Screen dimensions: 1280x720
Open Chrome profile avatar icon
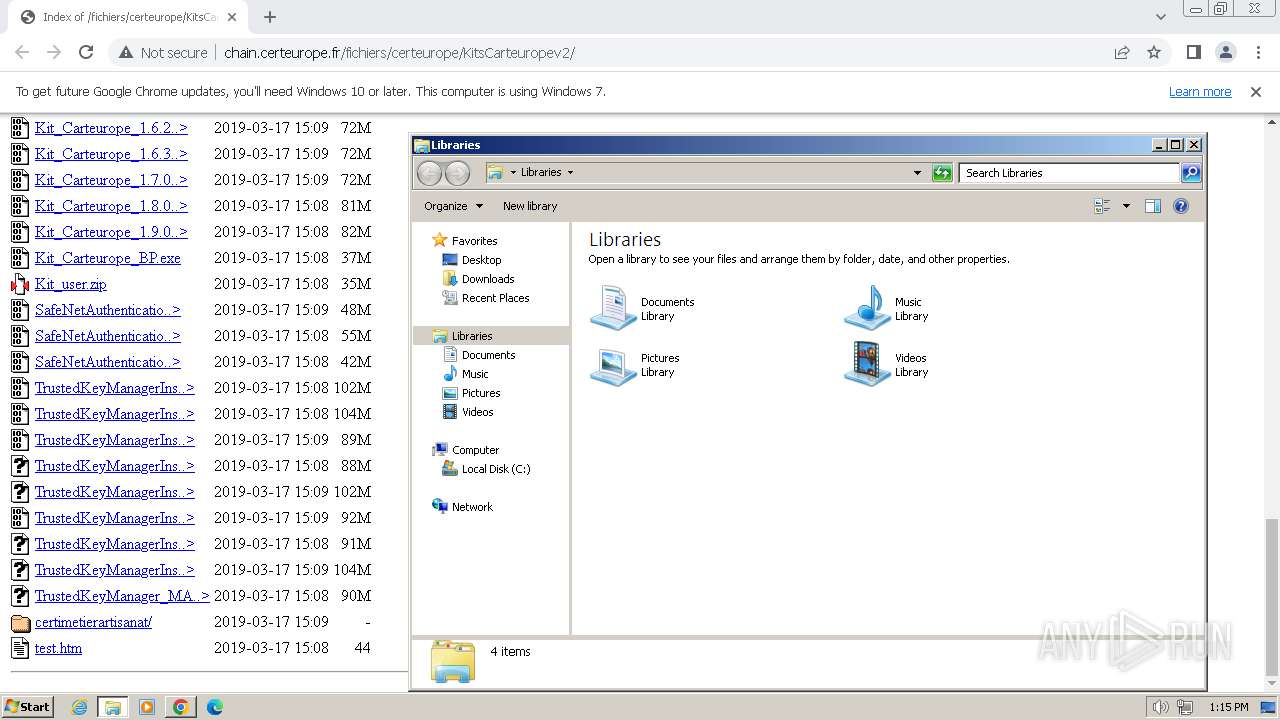click(x=1225, y=53)
